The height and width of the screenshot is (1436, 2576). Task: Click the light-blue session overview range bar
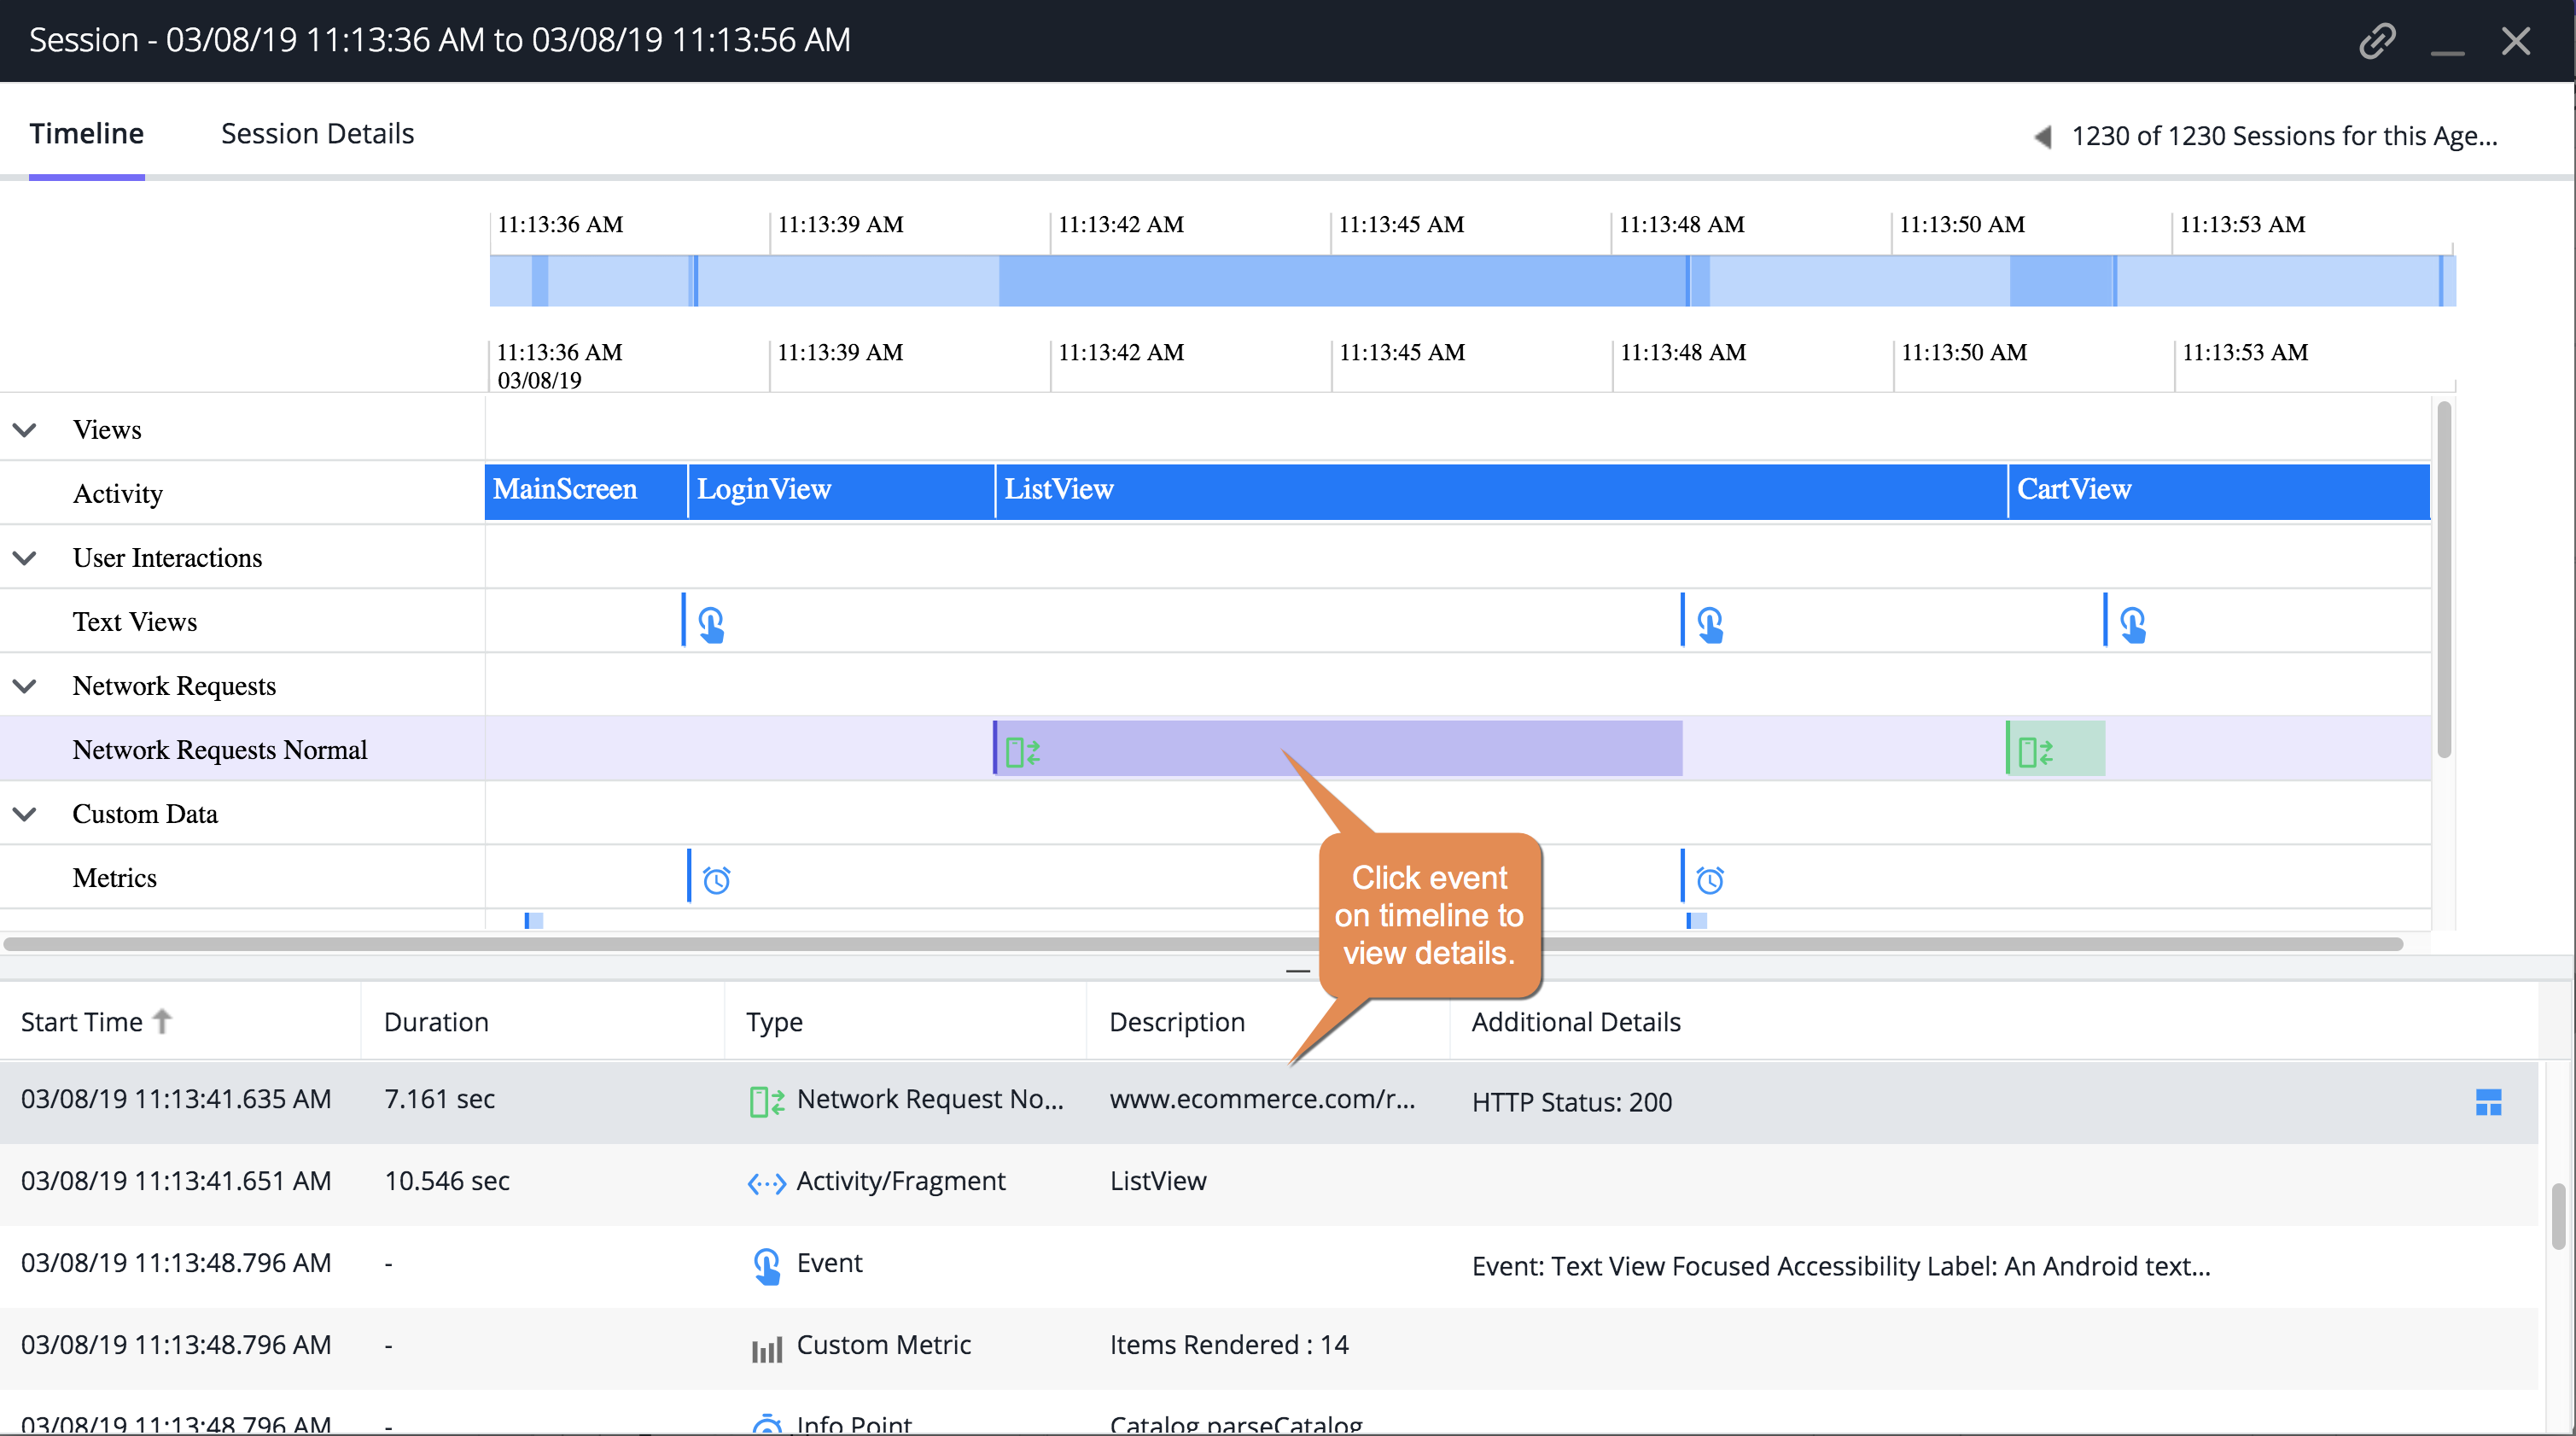(1472, 281)
